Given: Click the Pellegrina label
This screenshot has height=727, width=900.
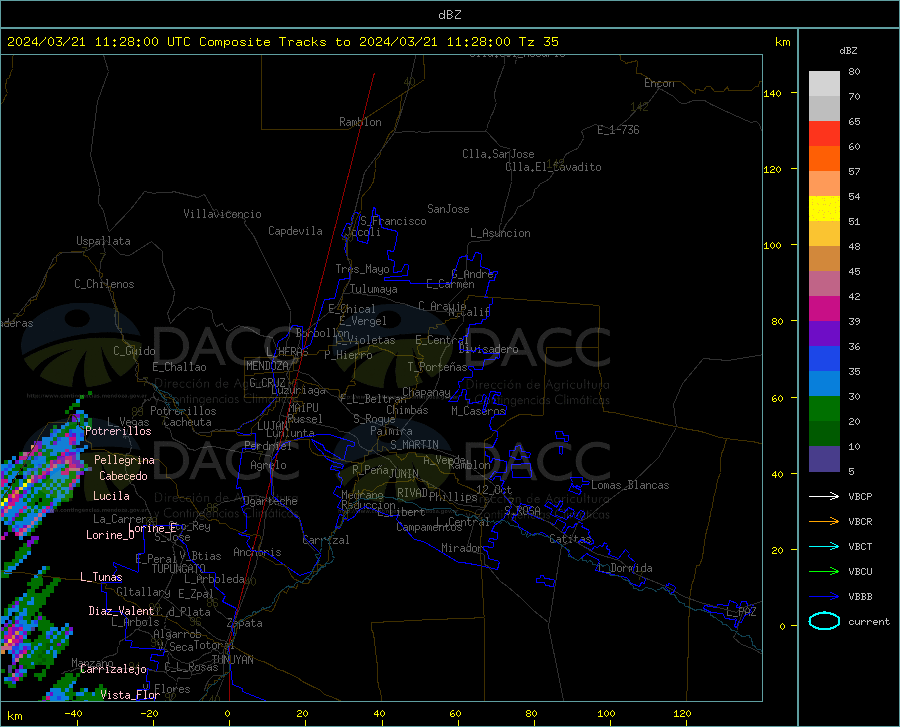Looking at the screenshot, I should tap(124, 460).
